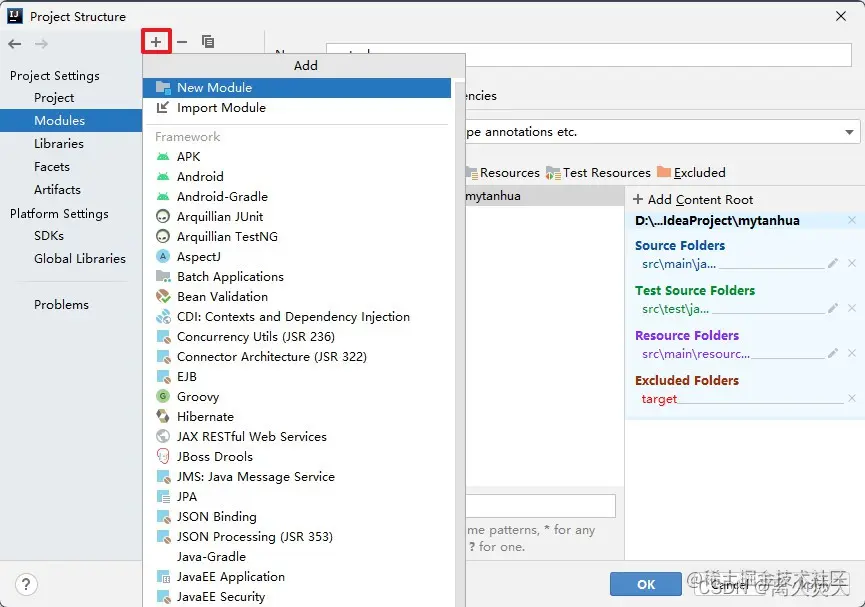Unmark src\main\ja... source folder
865x607 pixels.
point(852,263)
